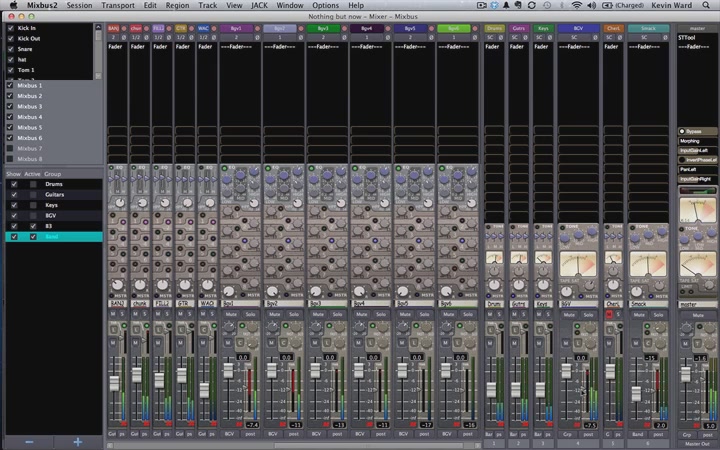
Task: Click the Bgv1 strip name field
Action: 240,304
